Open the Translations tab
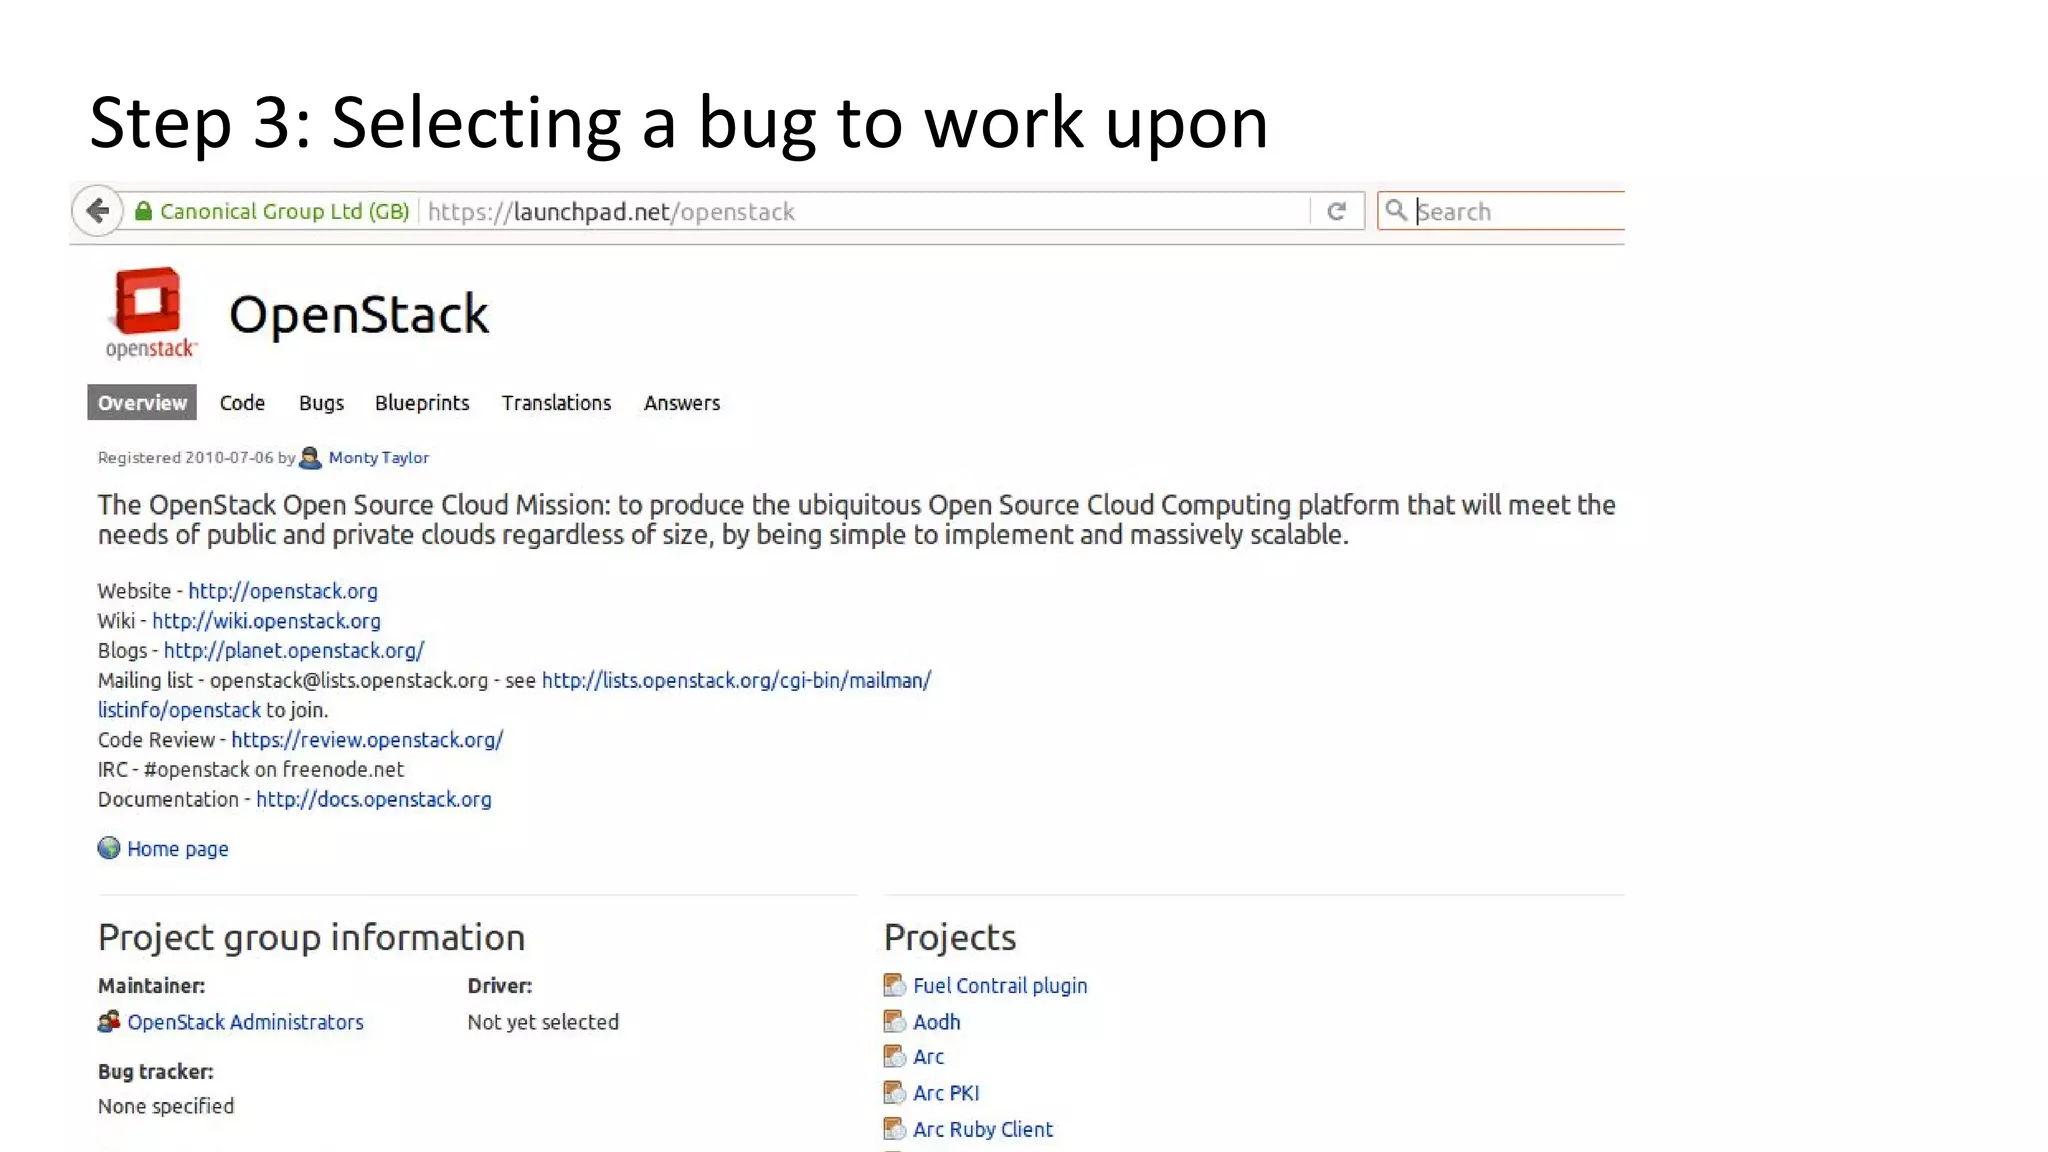 coord(556,403)
